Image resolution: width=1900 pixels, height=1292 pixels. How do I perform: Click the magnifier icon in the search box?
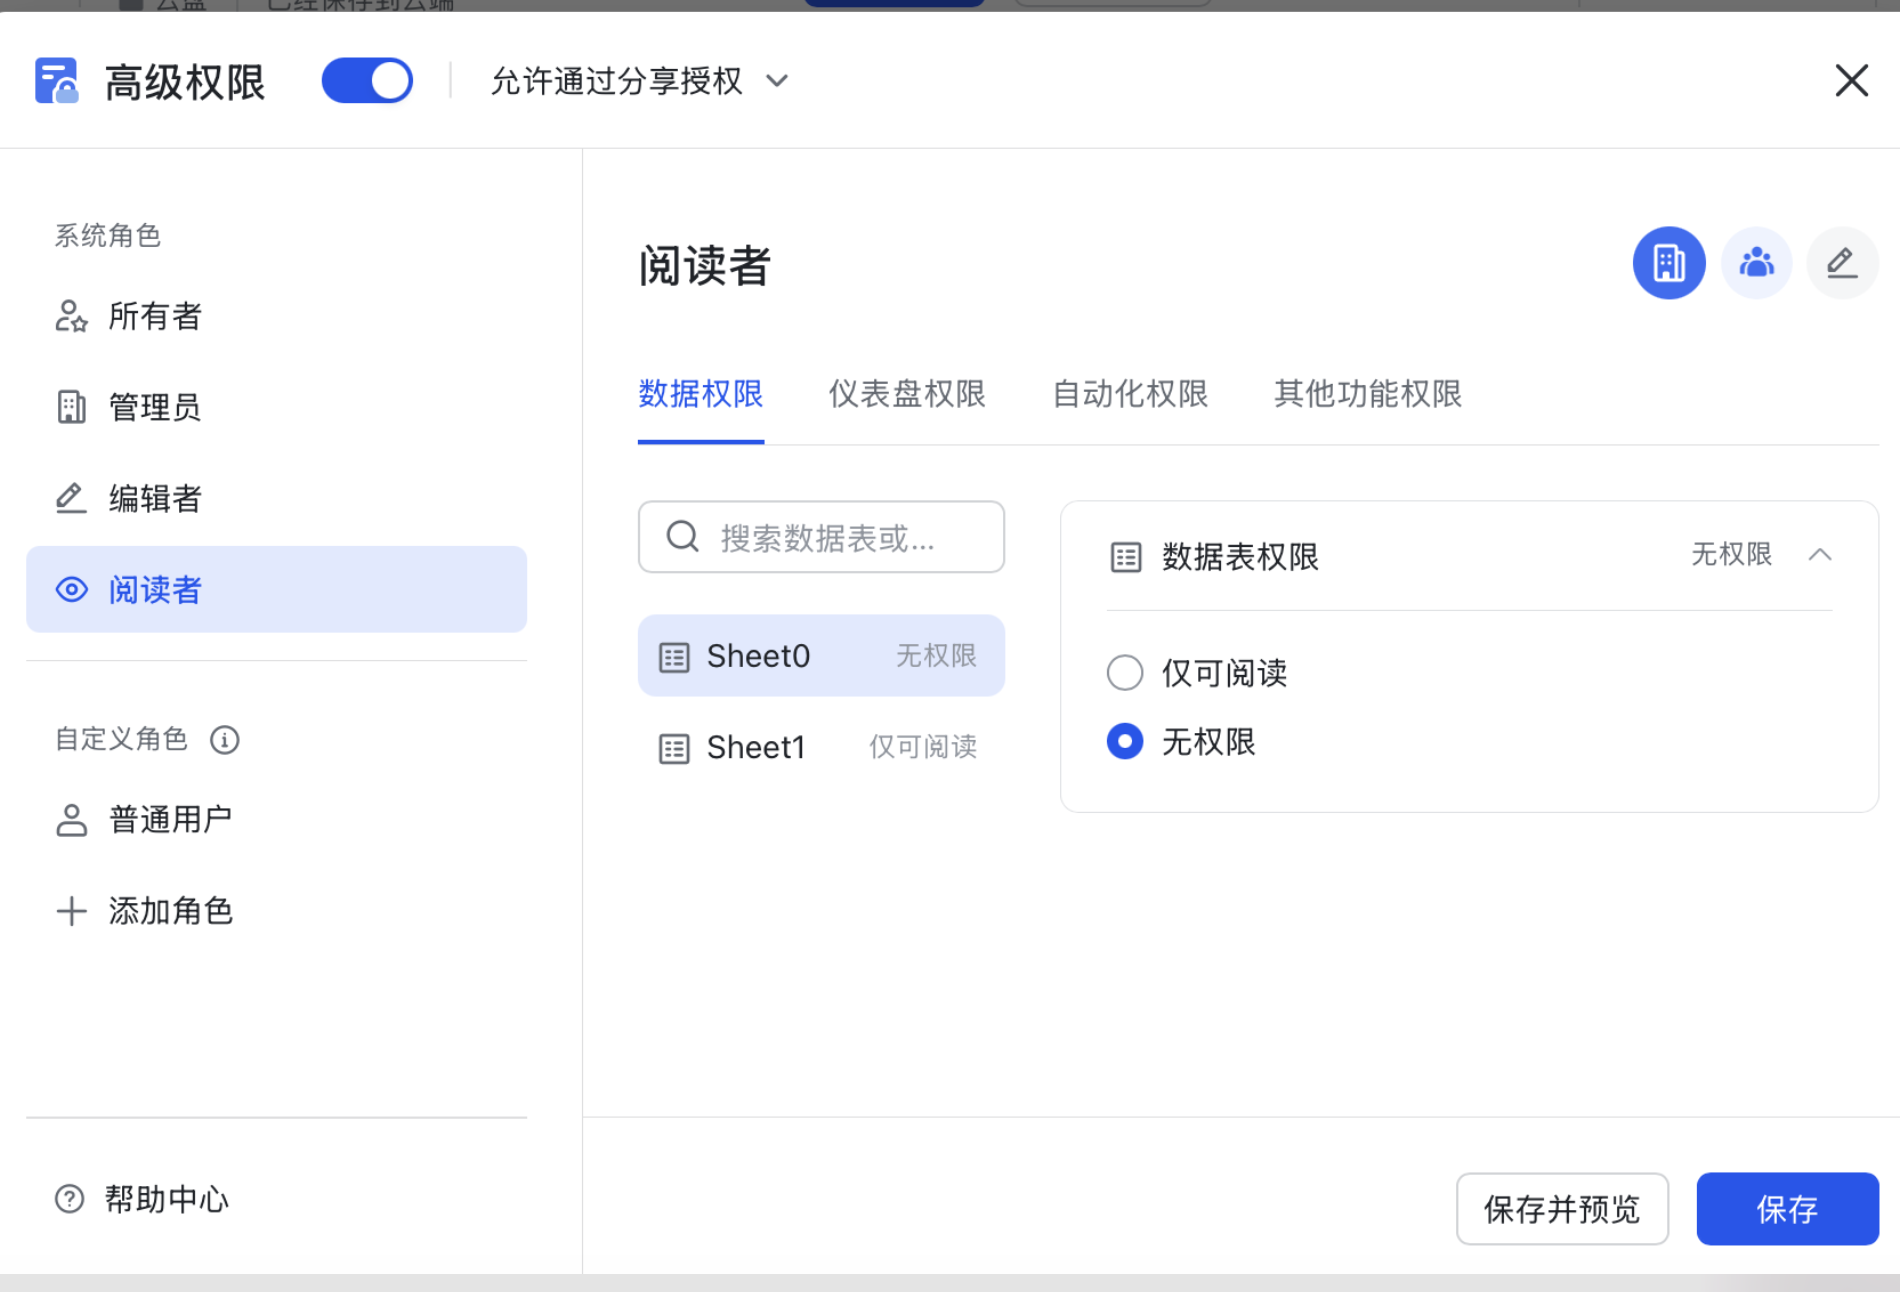pyautogui.click(x=682, y=537)
